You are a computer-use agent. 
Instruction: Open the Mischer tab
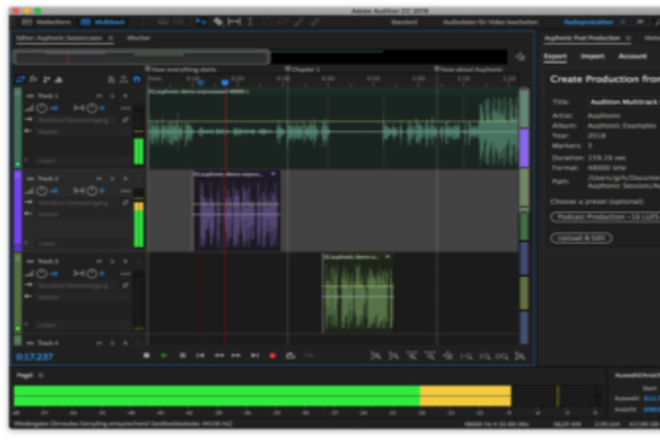(x=138, y=38)
